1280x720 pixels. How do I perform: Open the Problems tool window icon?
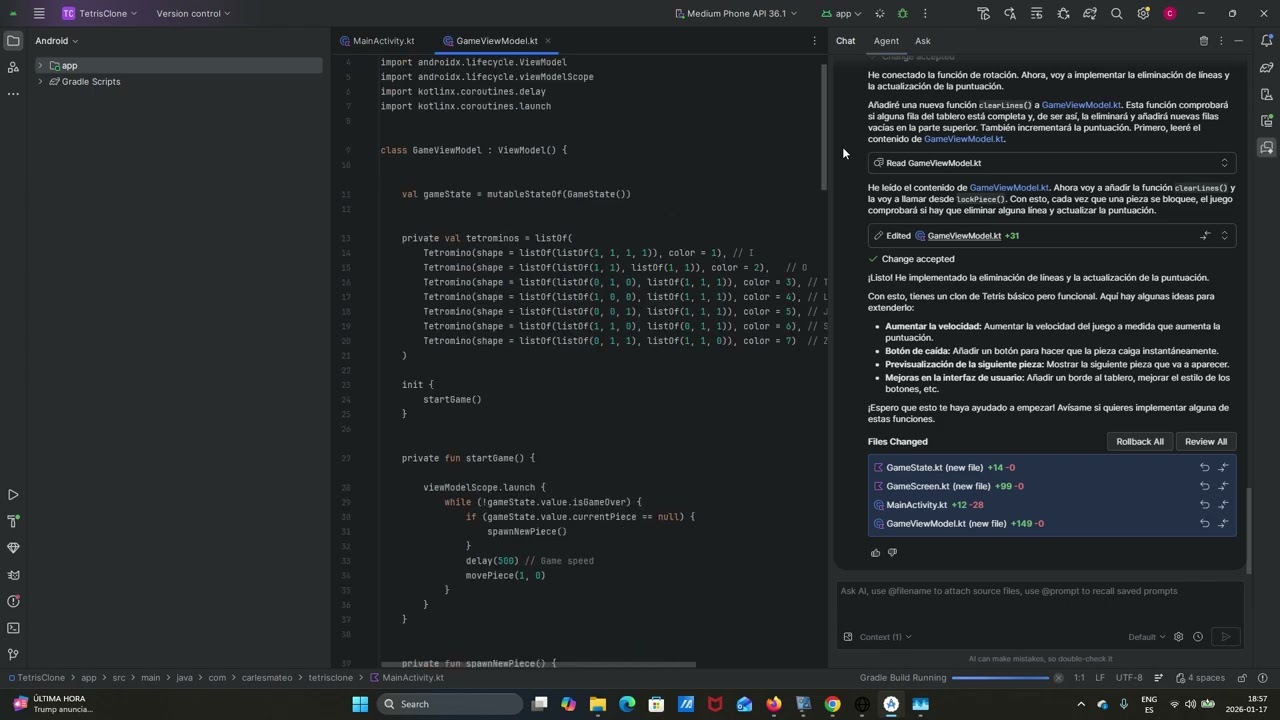pyautogui.click(x=13, y=601)
